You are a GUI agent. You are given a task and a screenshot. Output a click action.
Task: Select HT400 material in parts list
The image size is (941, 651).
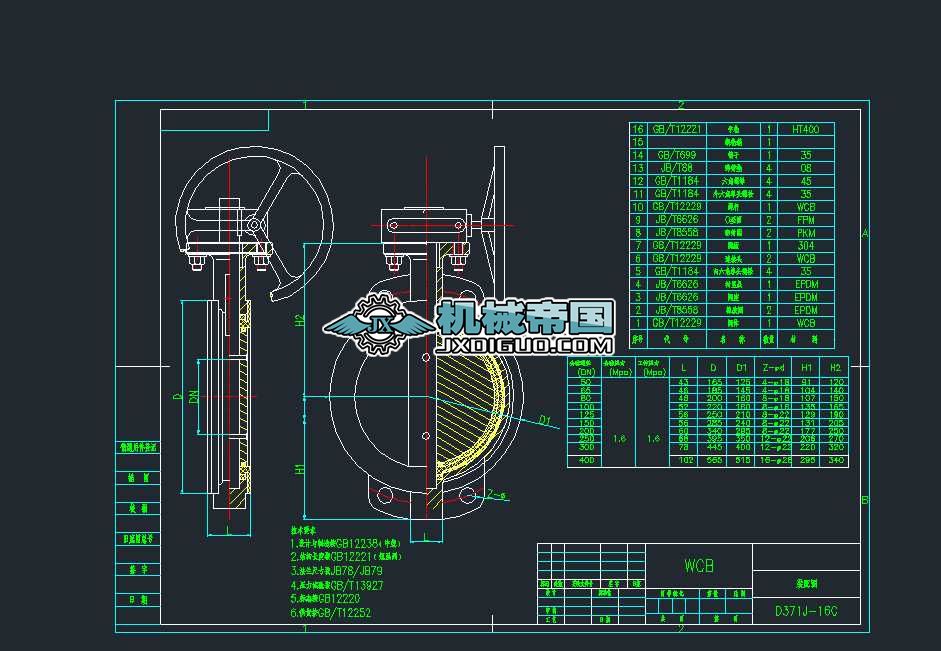pyautogui.click(x=805, y=129)
